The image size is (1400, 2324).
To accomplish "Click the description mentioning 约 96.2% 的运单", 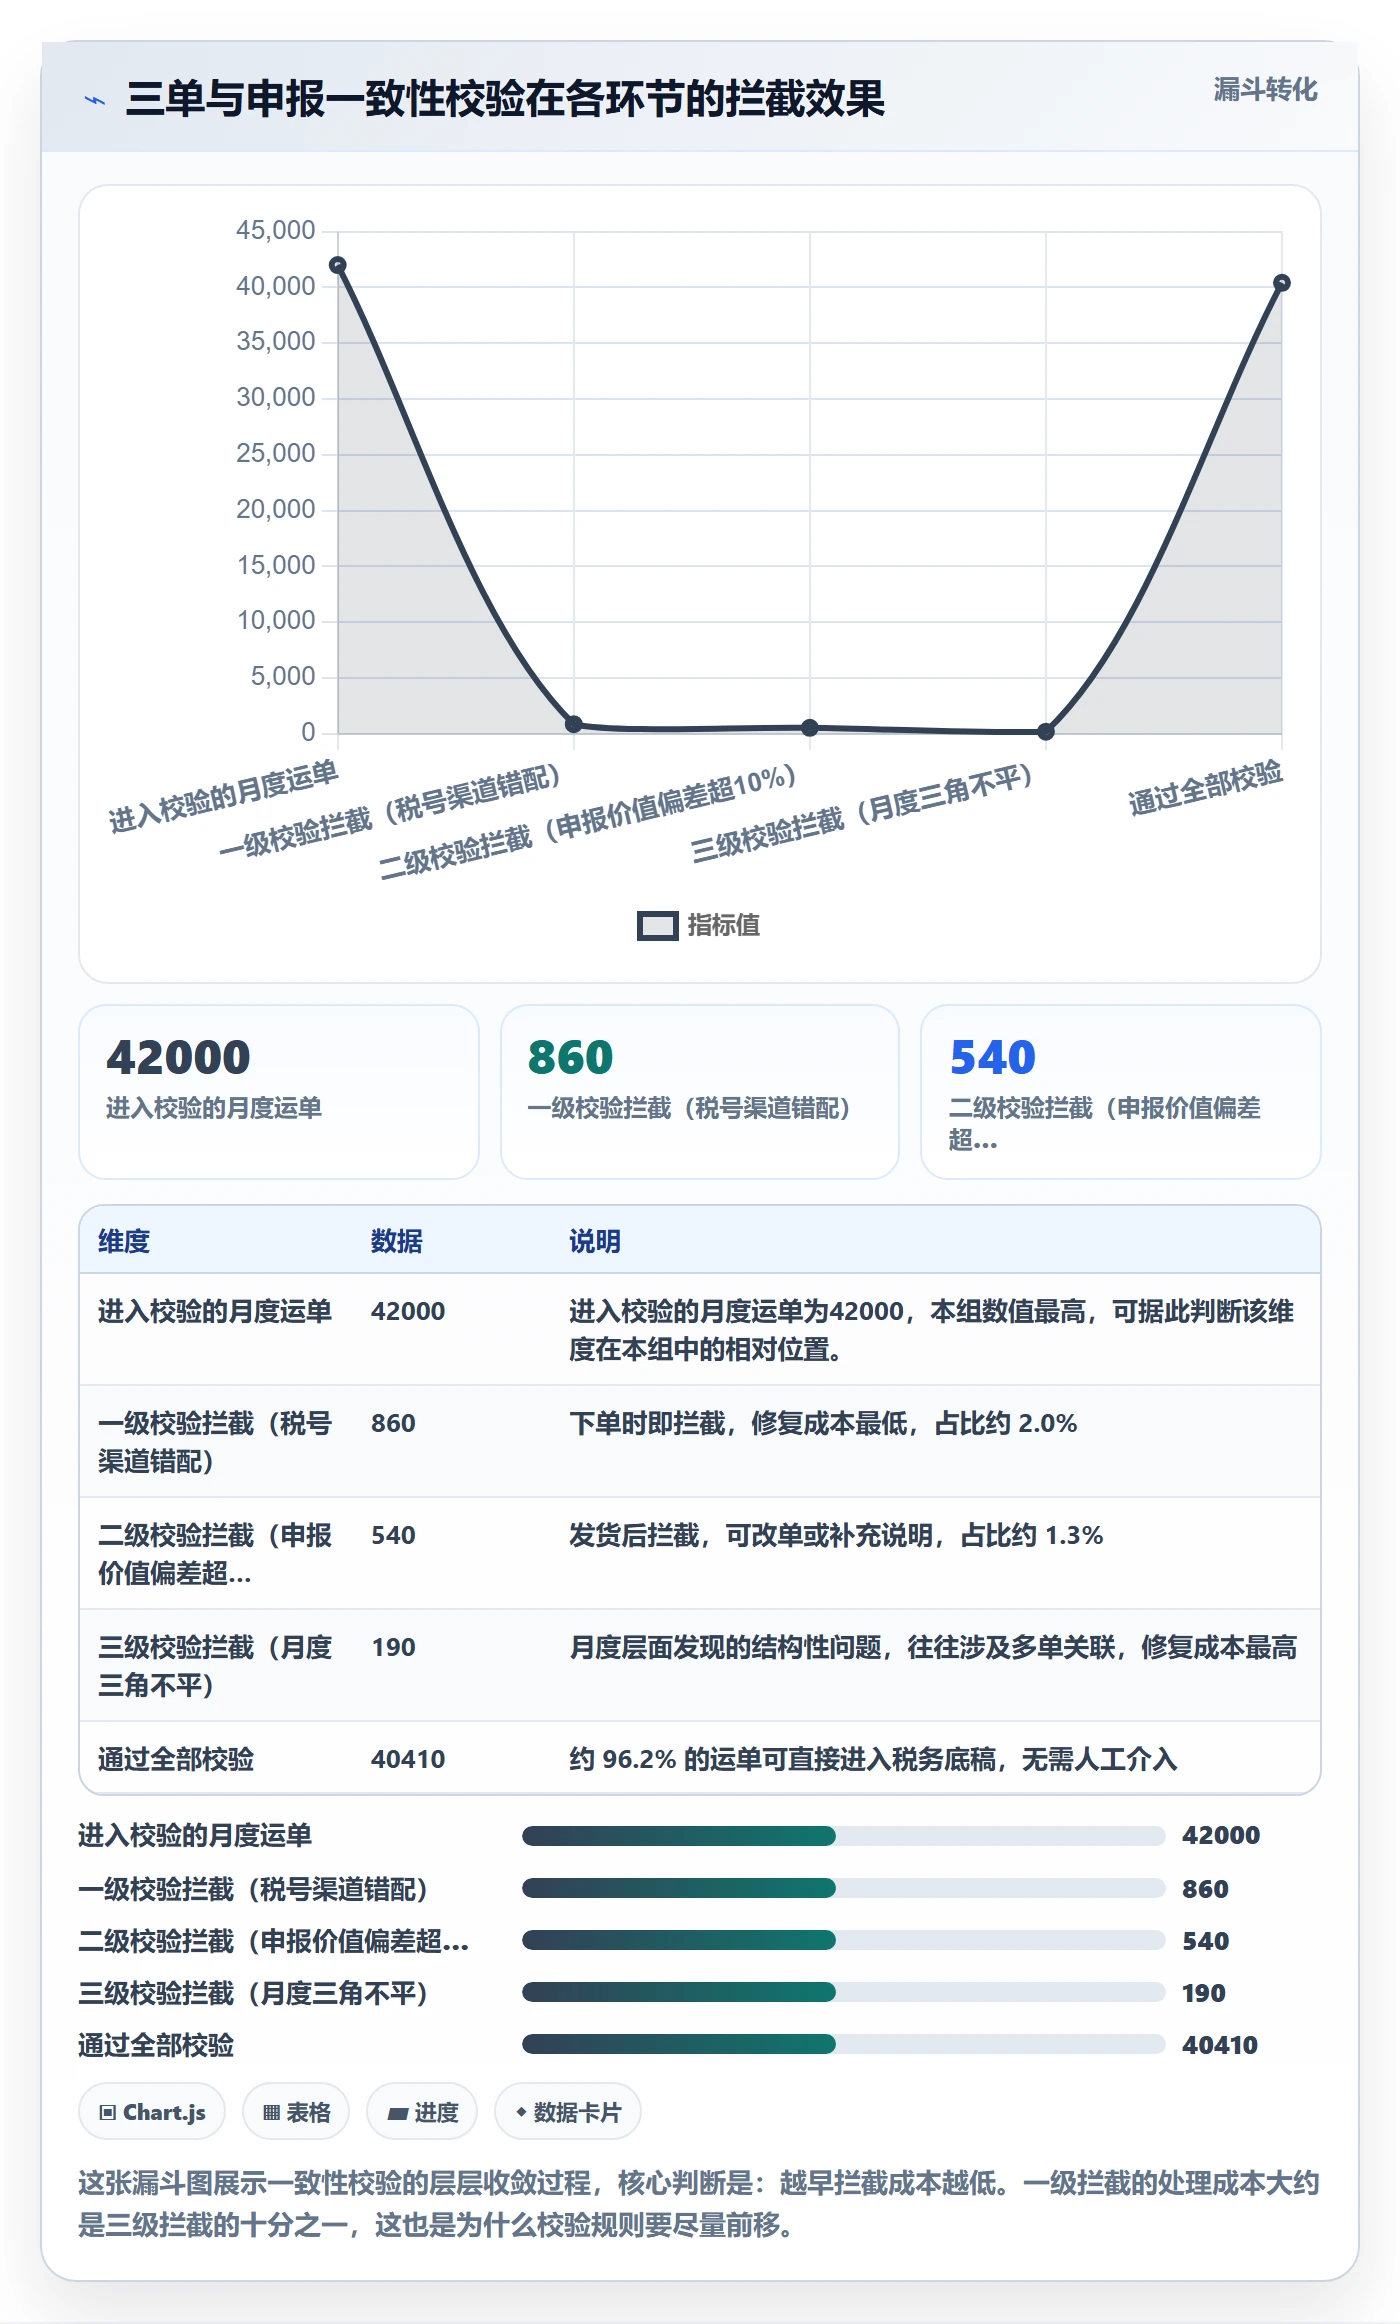I will (x=873, y=1759).
